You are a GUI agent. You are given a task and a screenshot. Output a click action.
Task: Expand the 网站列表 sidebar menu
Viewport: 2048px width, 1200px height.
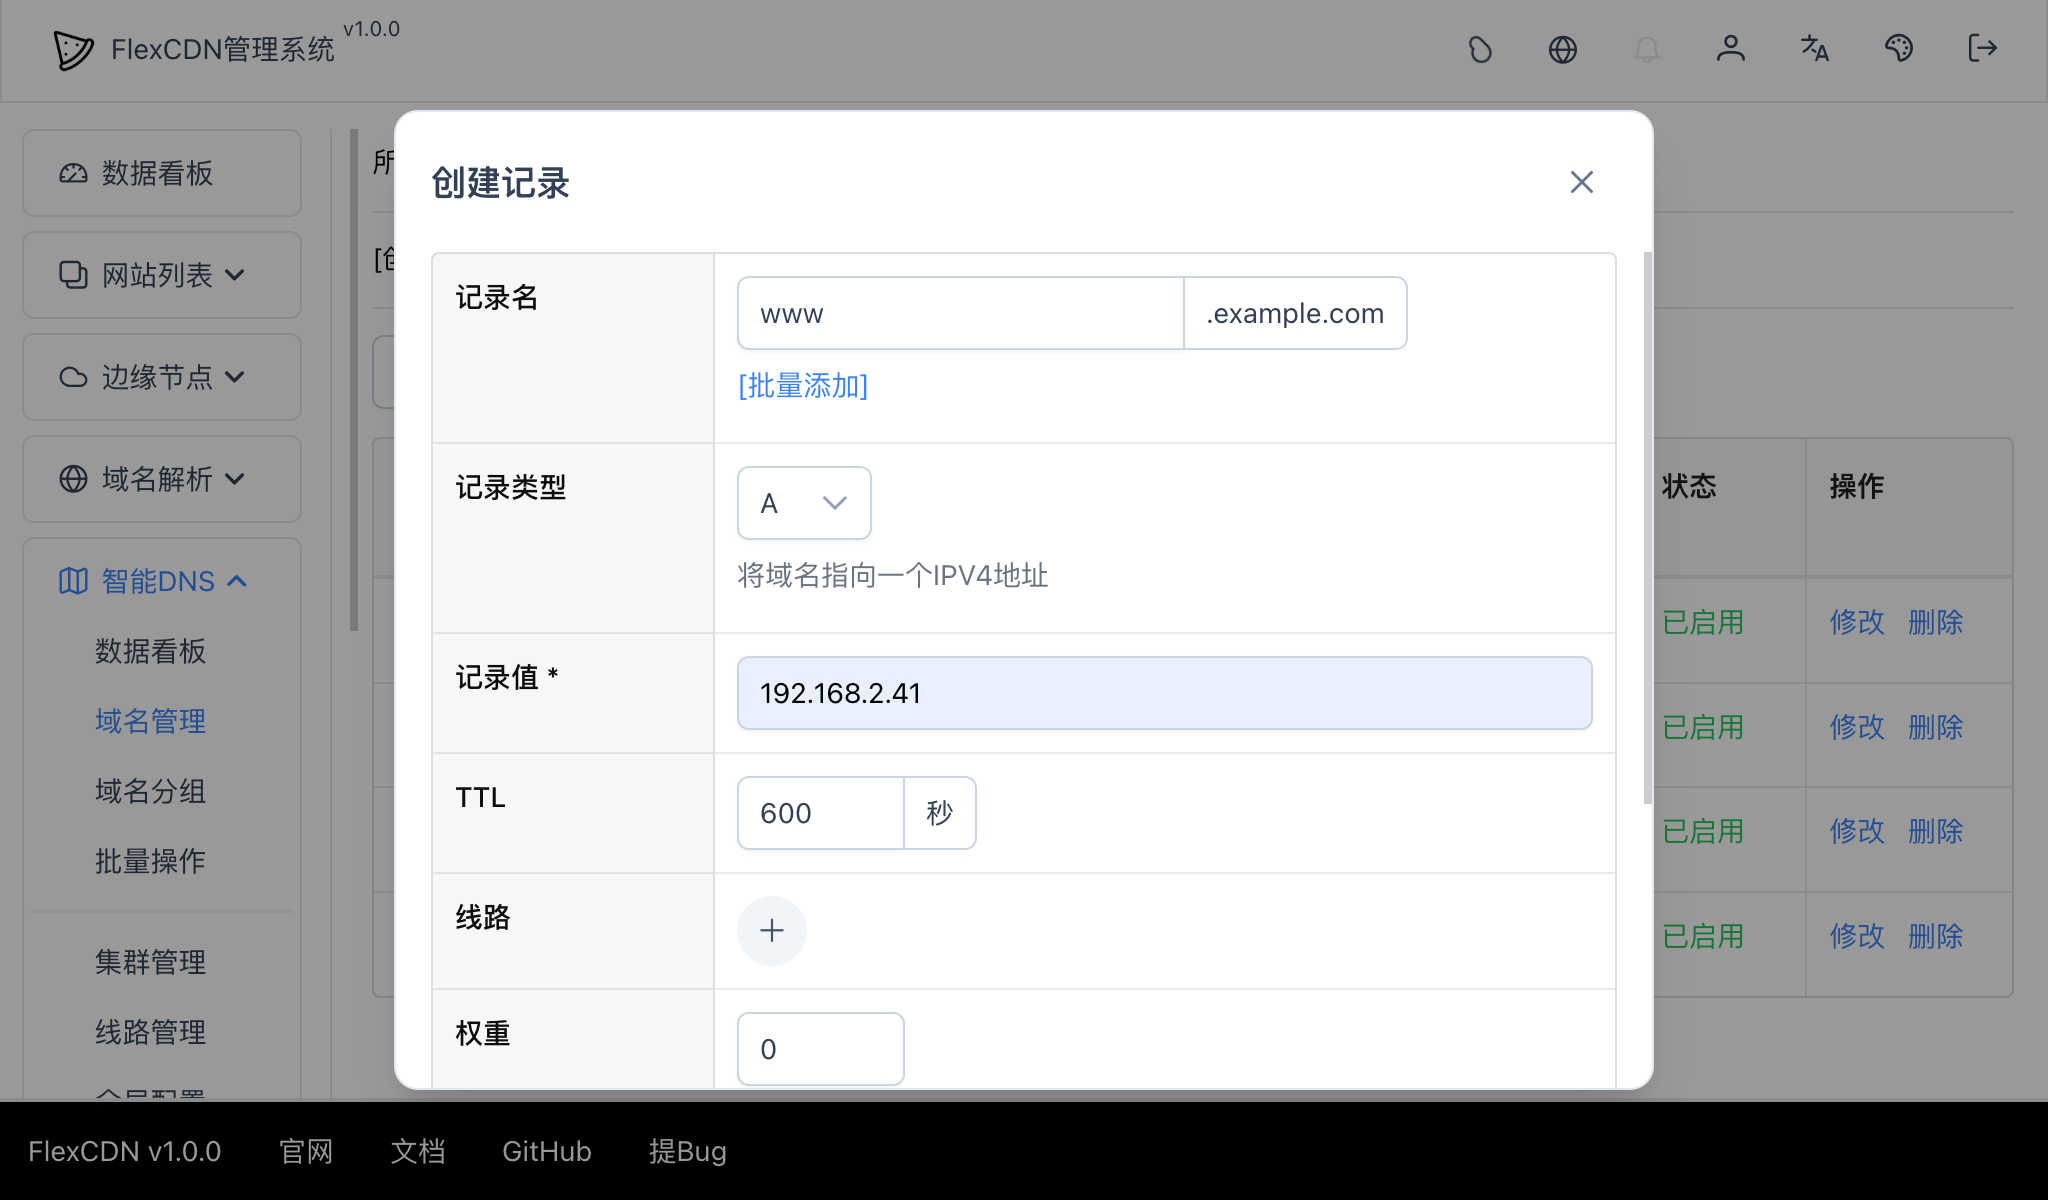[161, 274]
